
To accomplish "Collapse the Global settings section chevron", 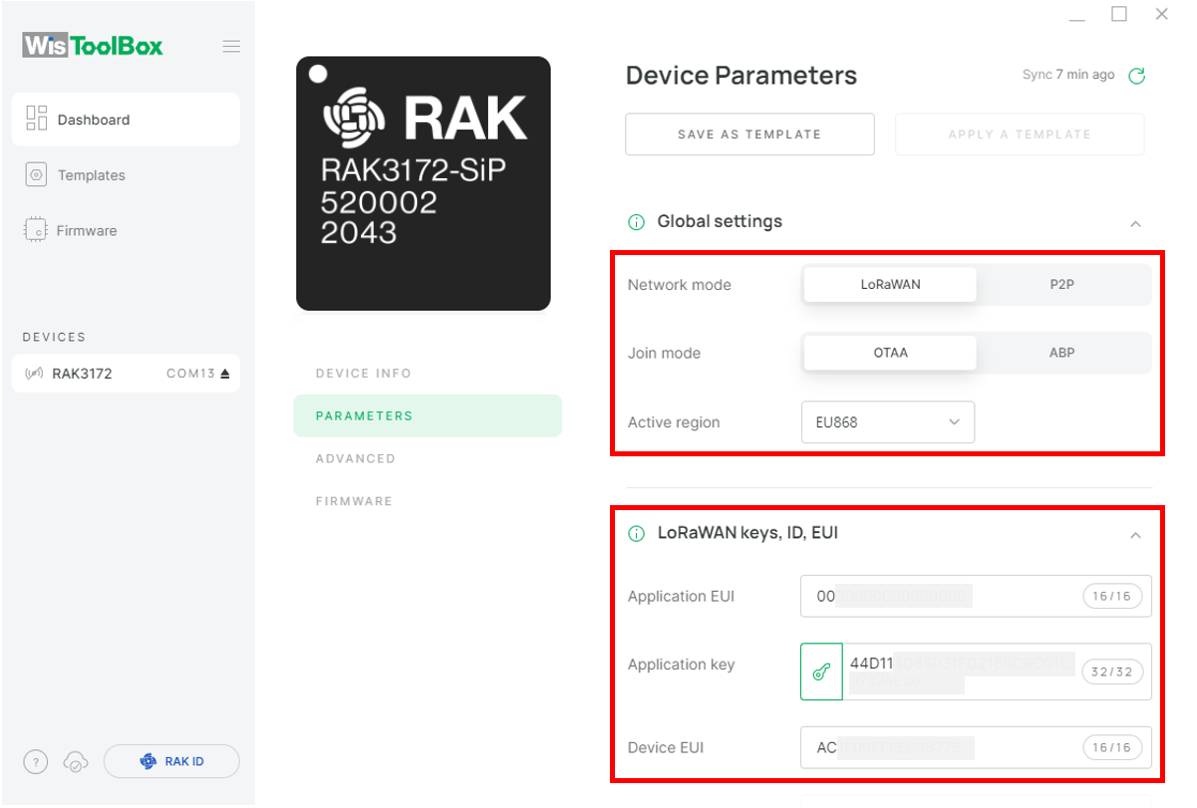I will coord(1136,224).
